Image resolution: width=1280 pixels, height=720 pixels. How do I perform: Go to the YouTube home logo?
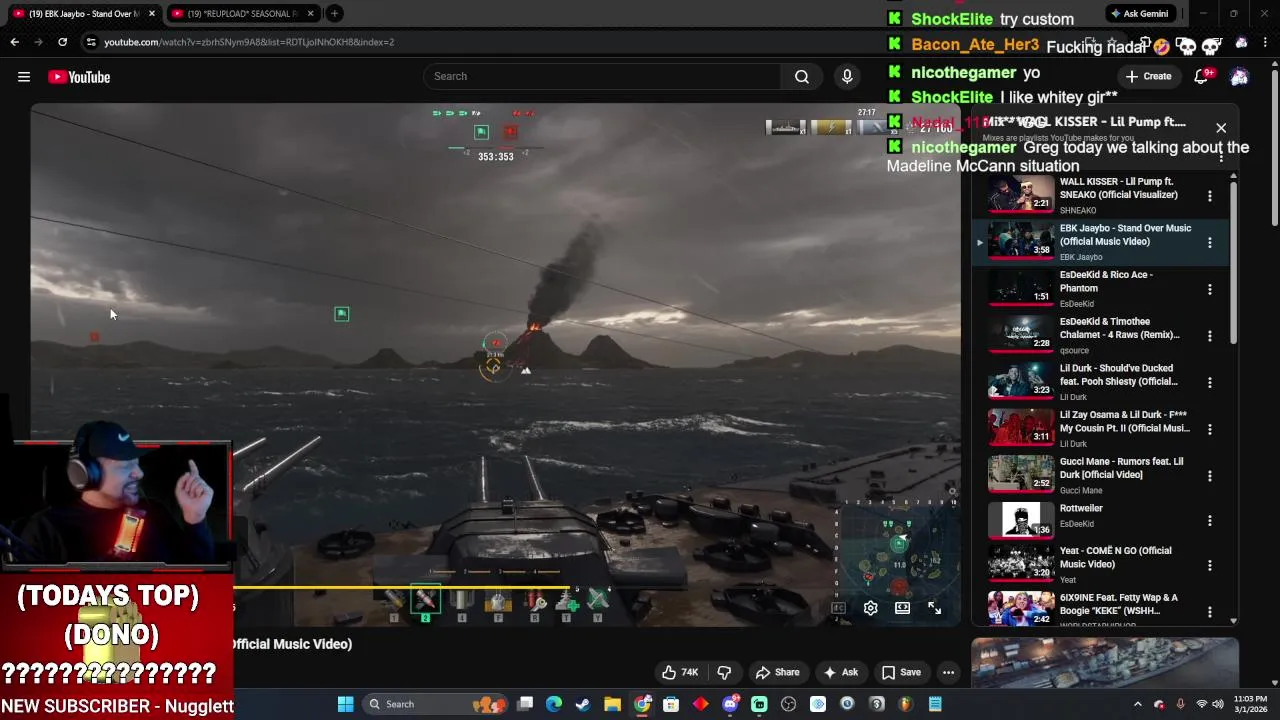(x=79, y=77)
